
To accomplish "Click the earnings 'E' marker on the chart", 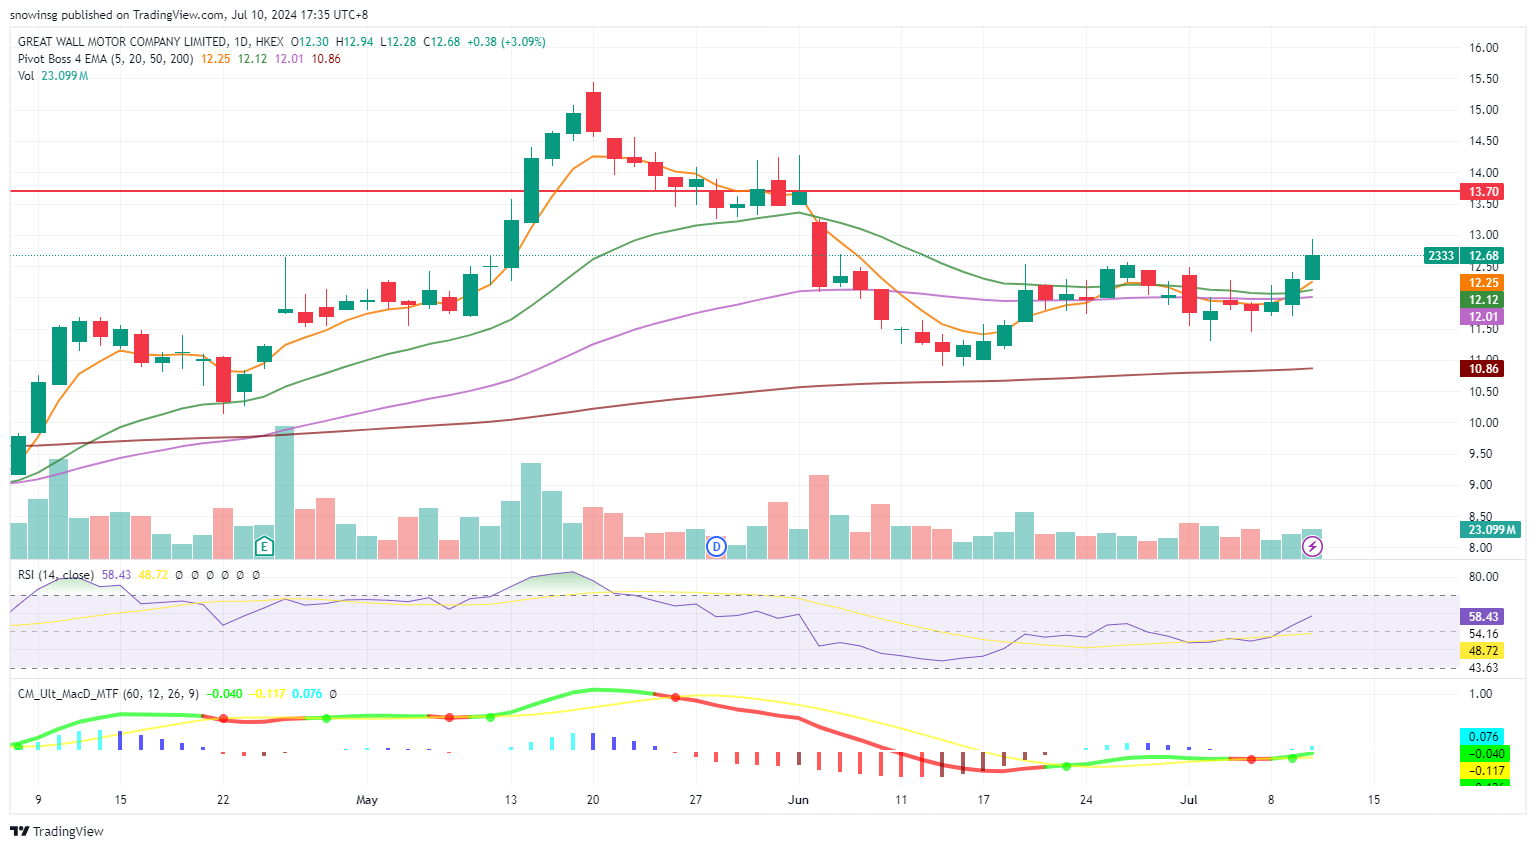I will [264, 546].
